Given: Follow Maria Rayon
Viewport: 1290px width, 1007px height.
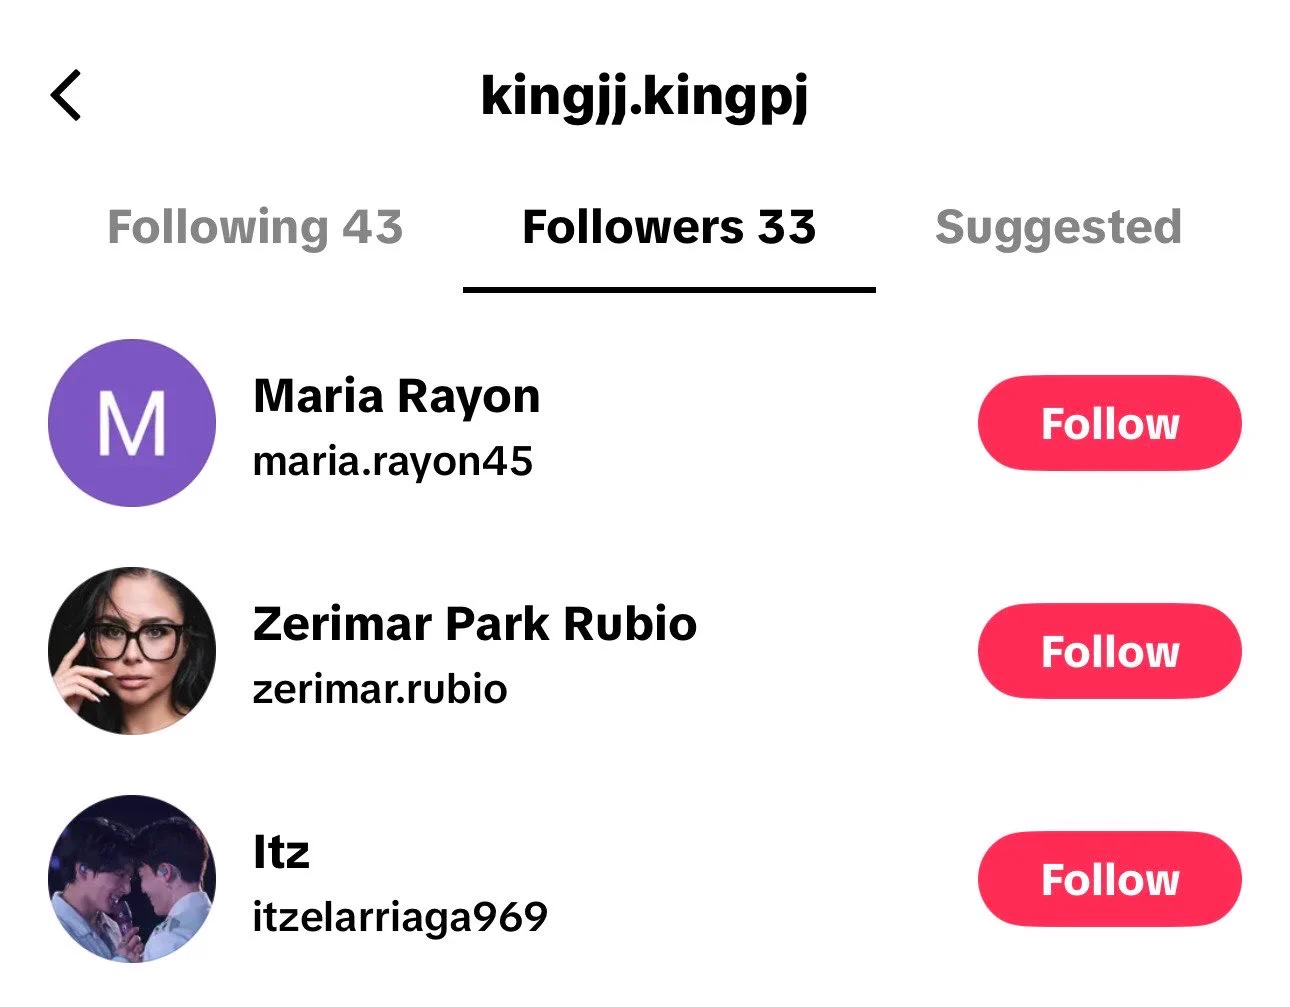Looking at the screenshot, I should [x=1110, y=423].
